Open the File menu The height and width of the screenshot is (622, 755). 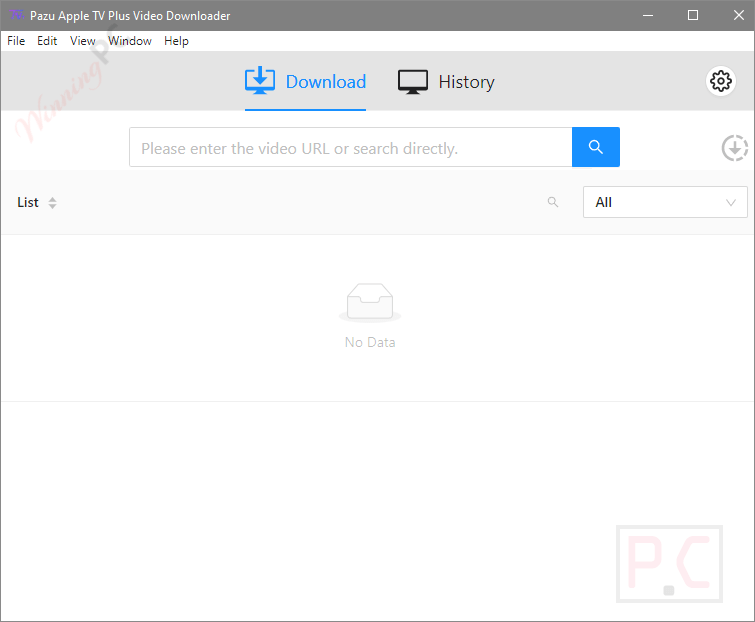(x=16, y=41)
